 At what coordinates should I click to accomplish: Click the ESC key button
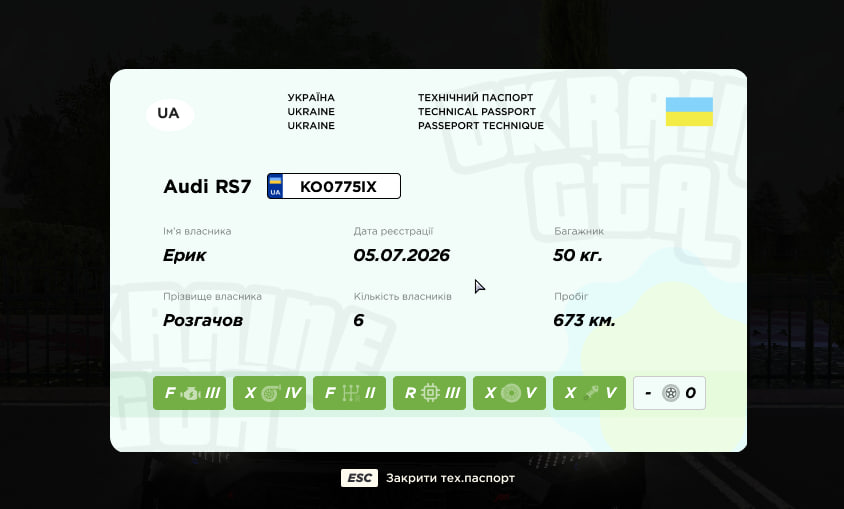[359, 478]
